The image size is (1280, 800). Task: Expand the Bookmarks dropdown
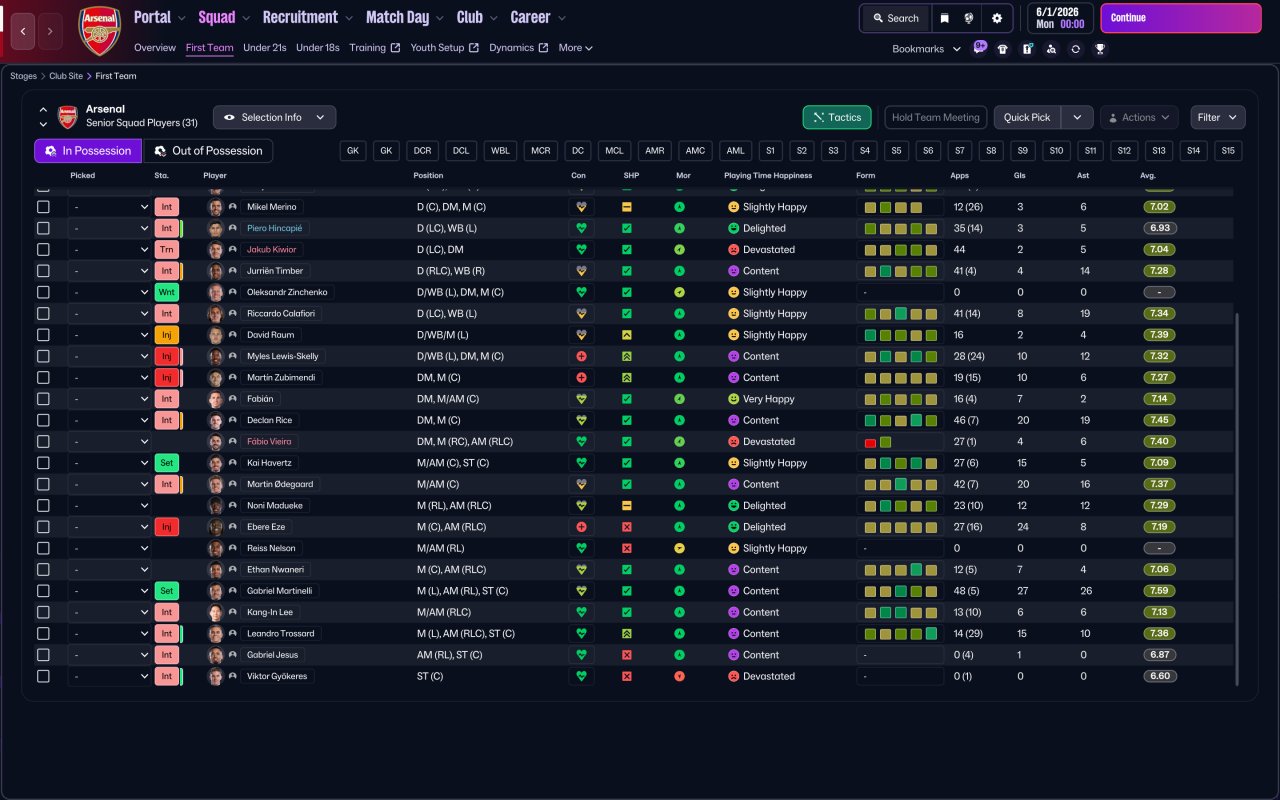tap(926, 48)
